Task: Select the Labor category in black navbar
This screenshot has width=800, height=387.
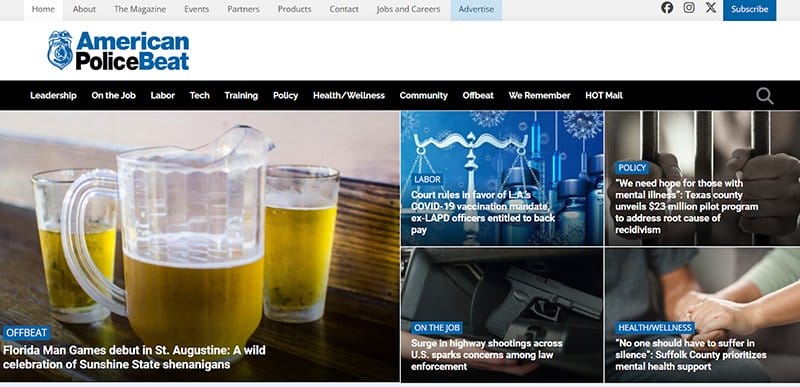Action: point(163,95)
